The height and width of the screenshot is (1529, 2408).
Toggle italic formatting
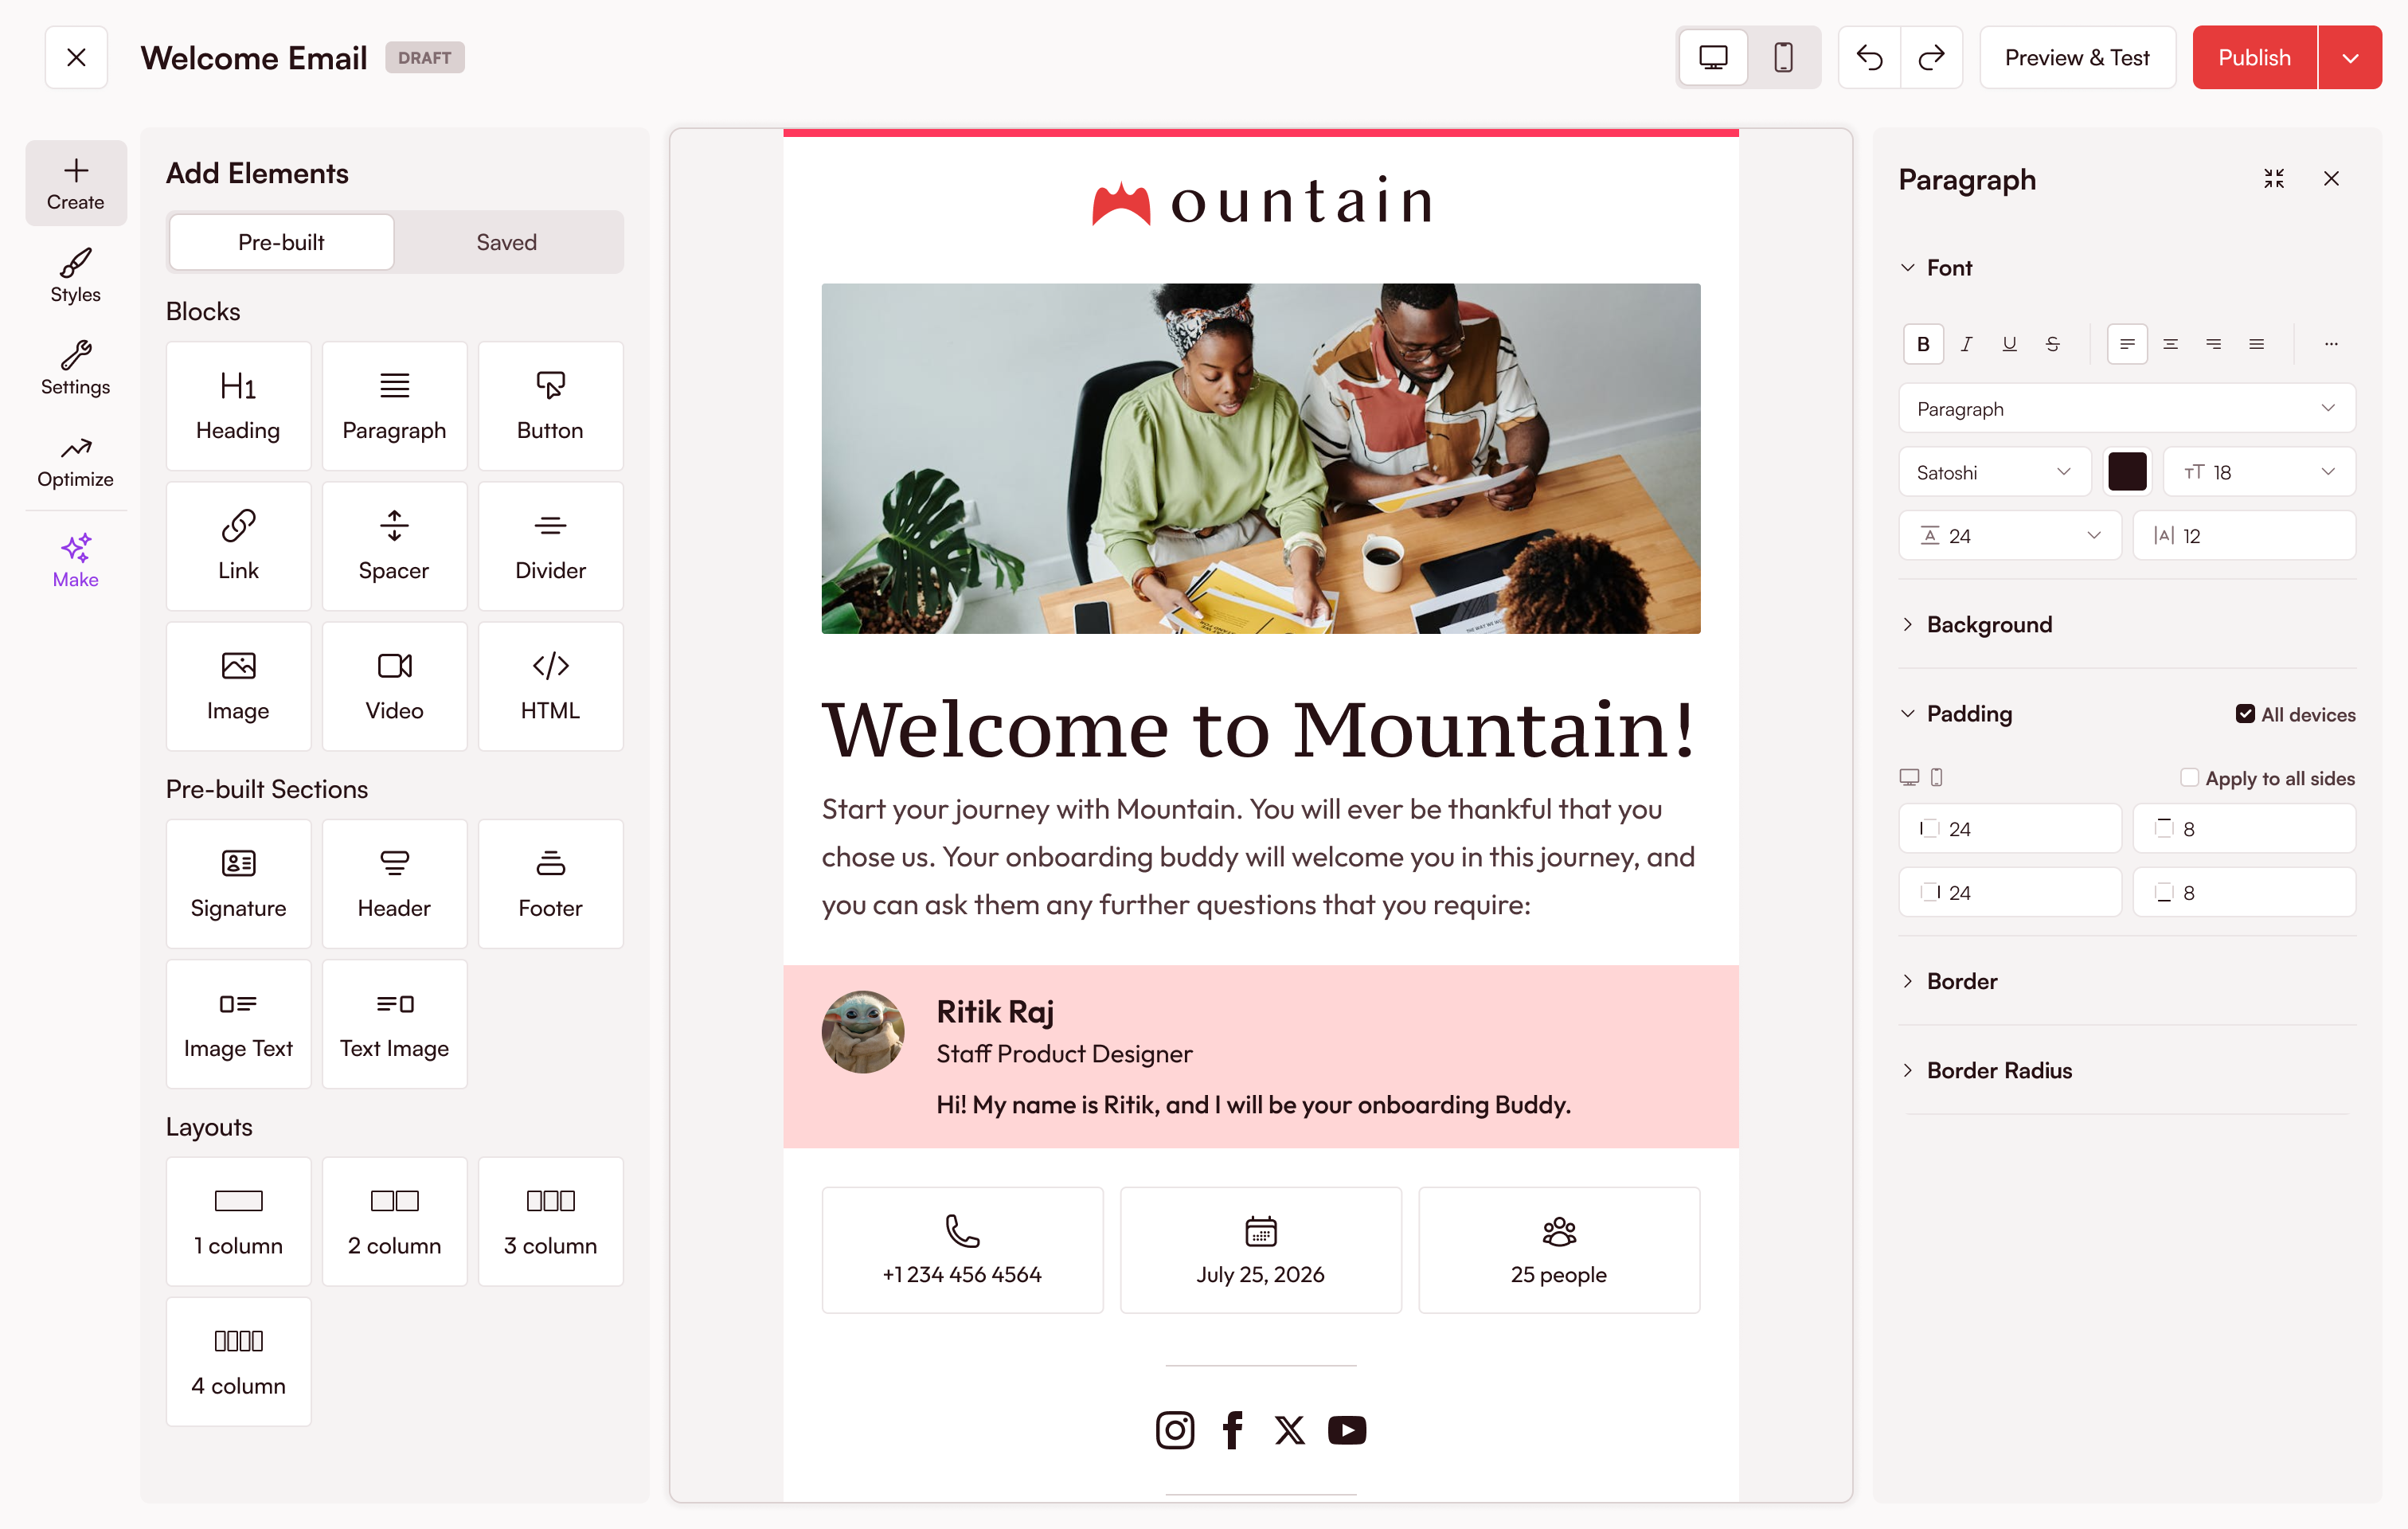(x=1966, y=344)
